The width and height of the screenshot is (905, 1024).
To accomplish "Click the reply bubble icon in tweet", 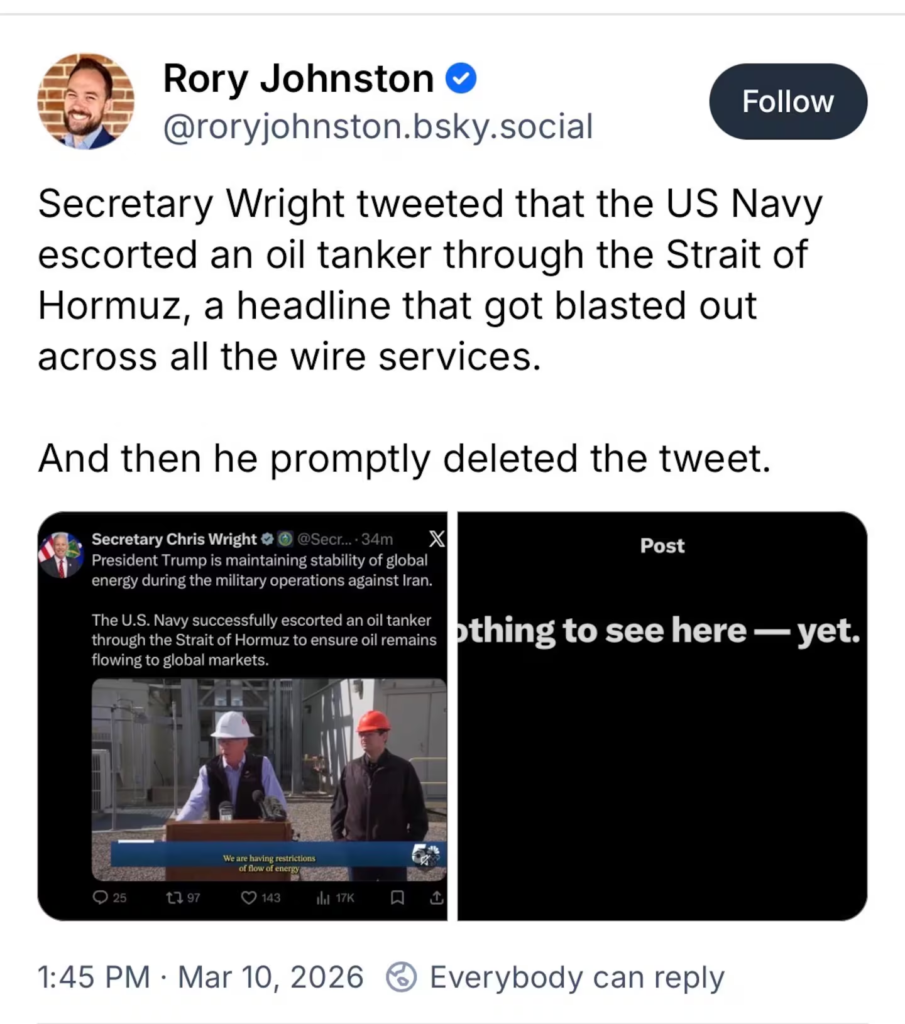I will [x=100, y=897].
